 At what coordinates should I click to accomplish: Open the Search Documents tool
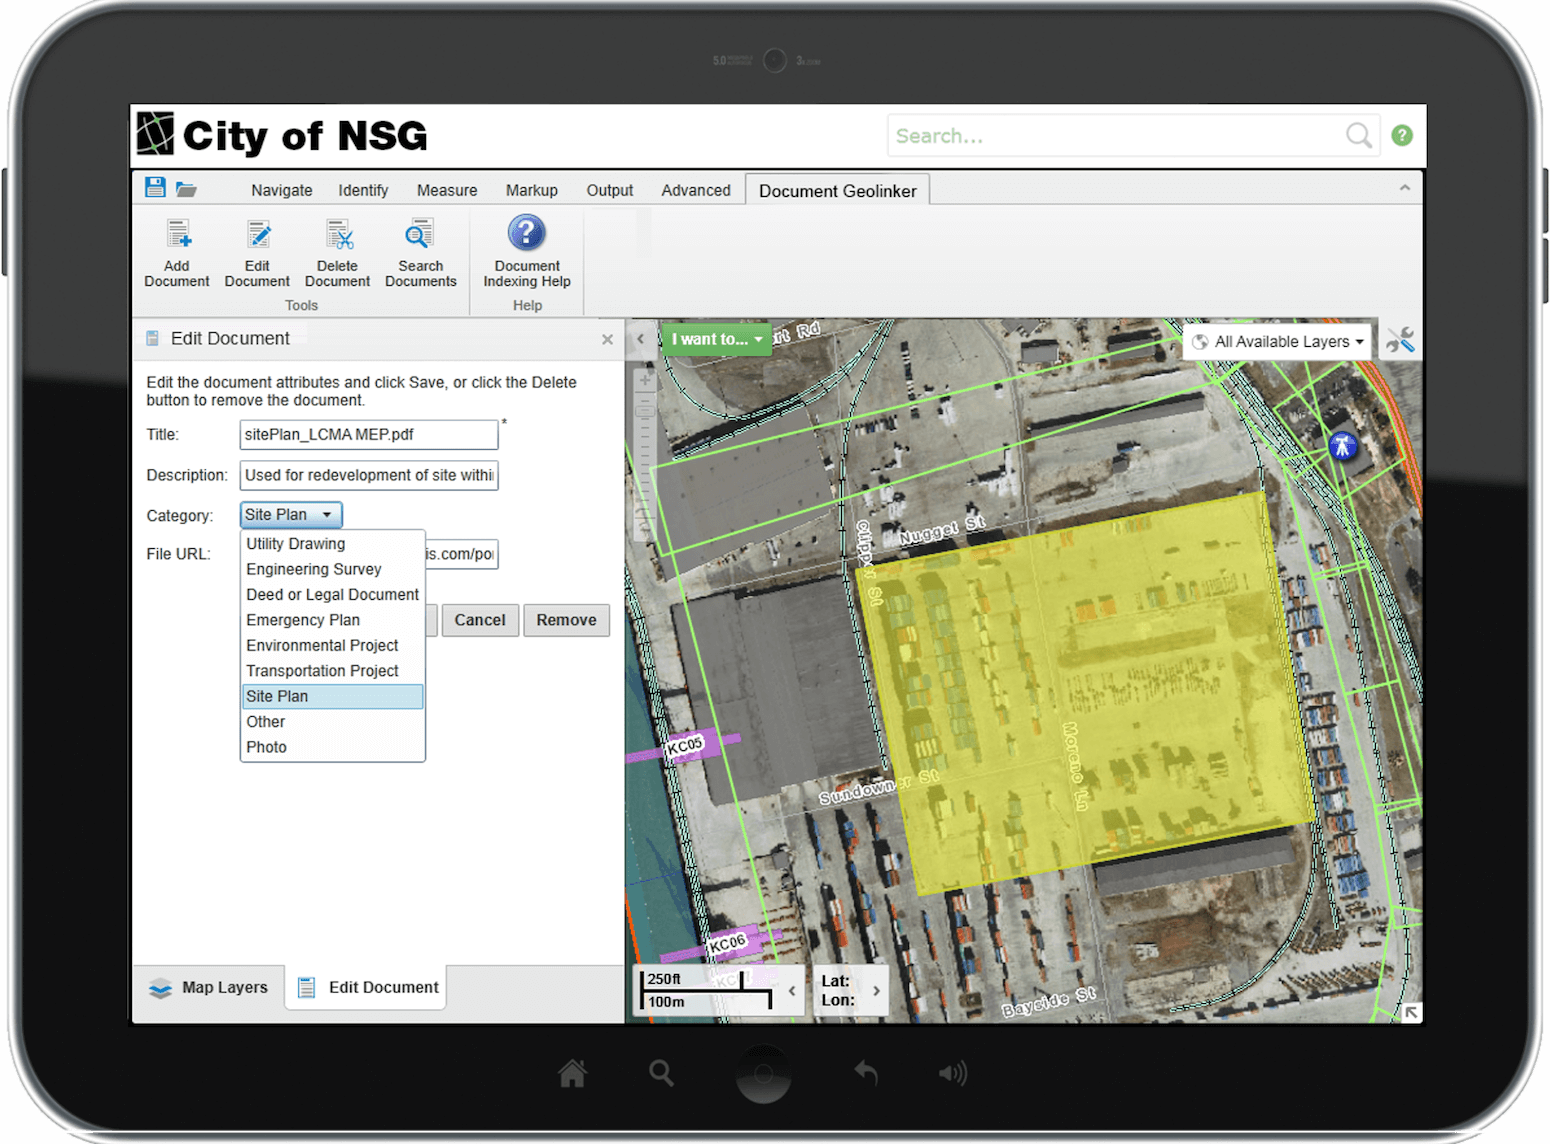(x=420, y=254)
